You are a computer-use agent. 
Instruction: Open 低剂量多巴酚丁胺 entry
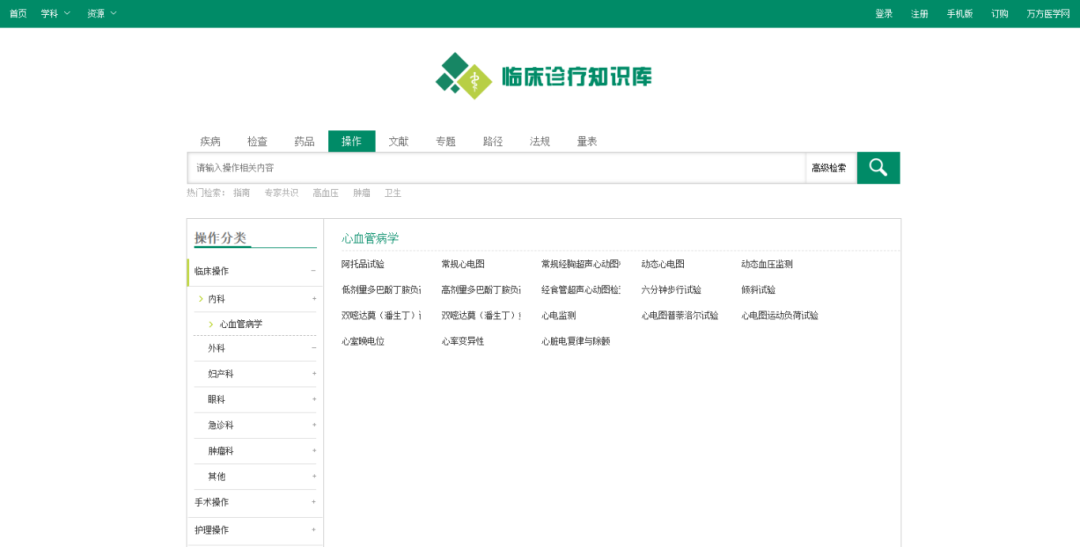coord(381,290)
